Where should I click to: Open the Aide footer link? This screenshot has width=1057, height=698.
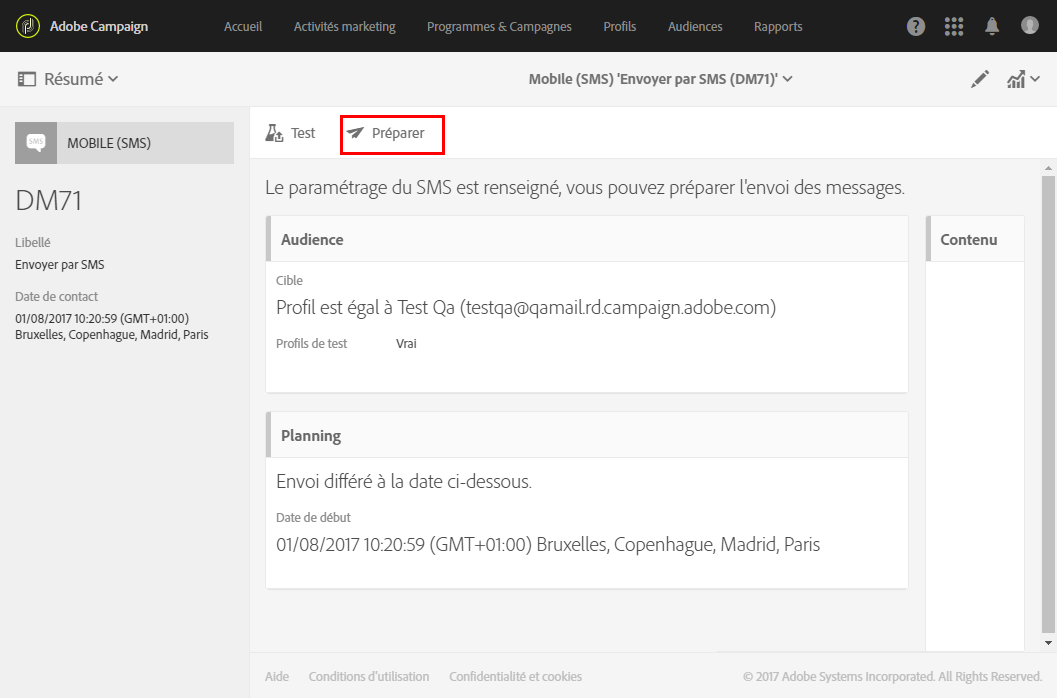pos(277,676)
